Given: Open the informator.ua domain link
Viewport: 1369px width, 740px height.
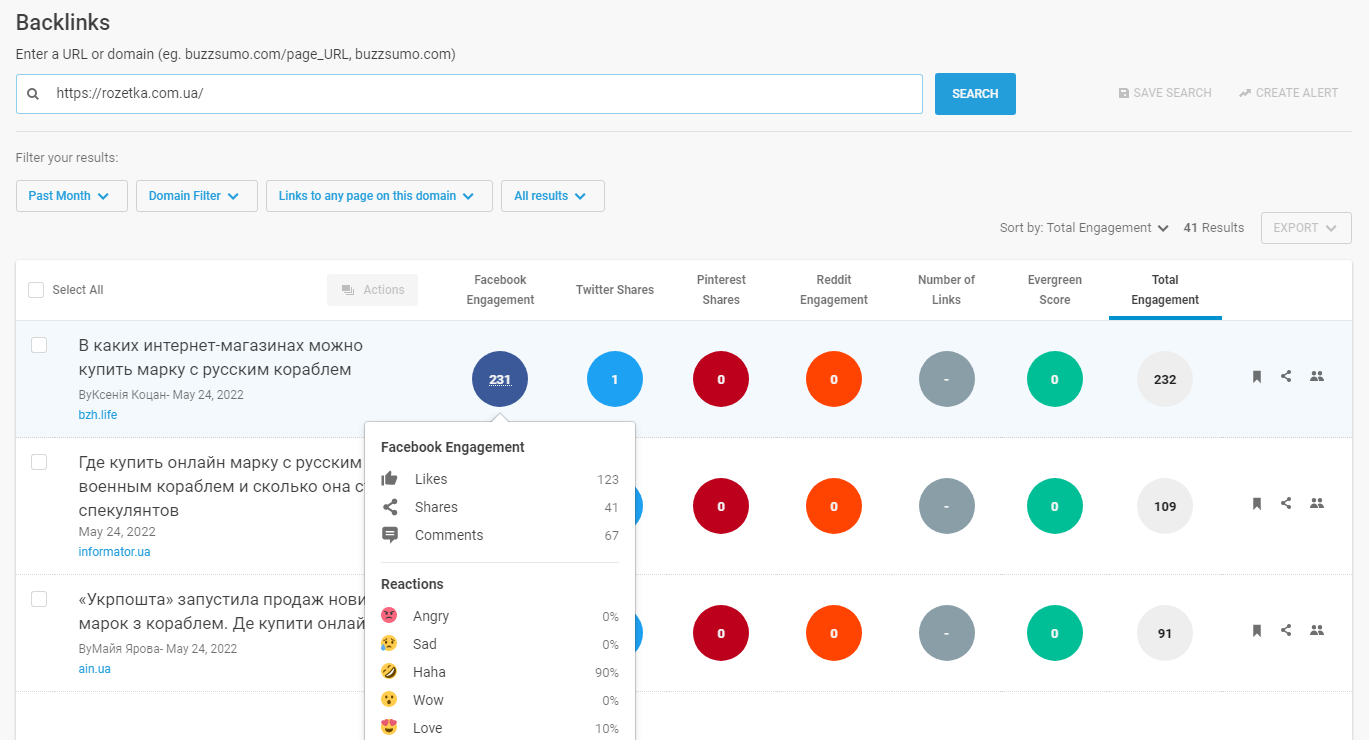Looking at the screenshot, I should (115, 552).
